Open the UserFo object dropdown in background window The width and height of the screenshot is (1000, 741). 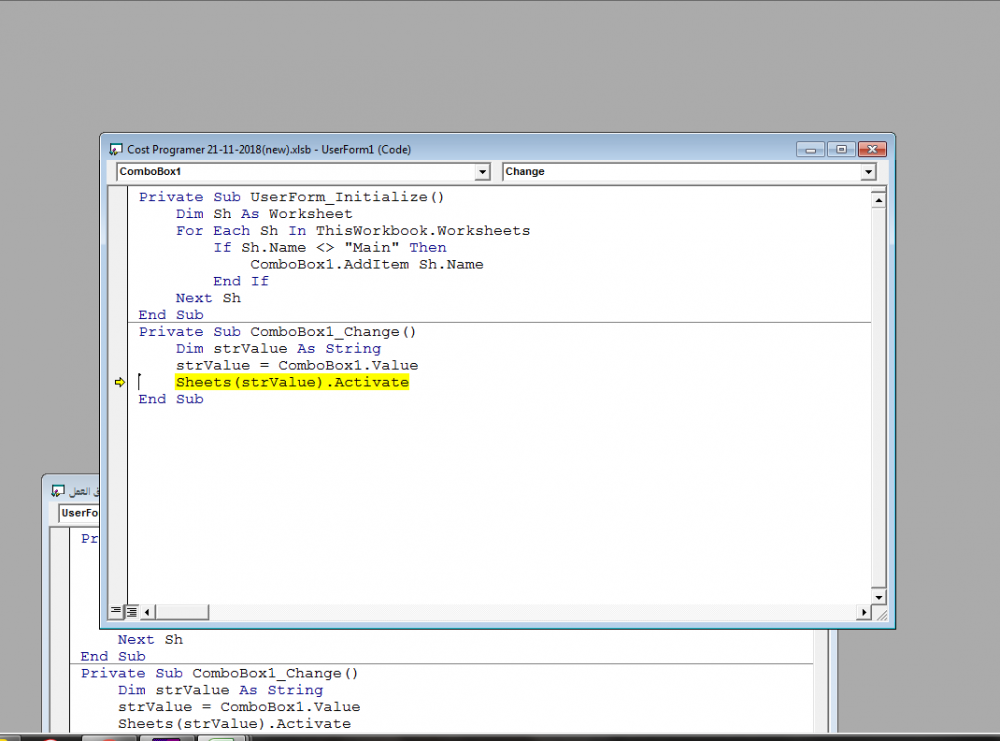click(79, 513)
